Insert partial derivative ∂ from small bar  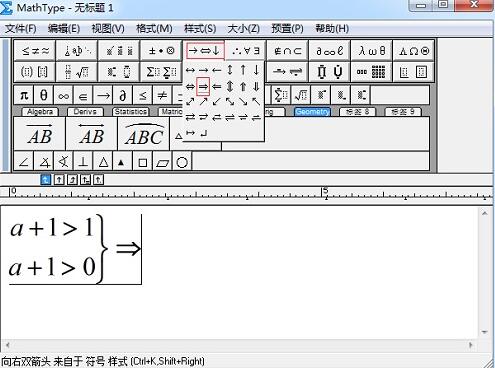(x=123, y=96)
